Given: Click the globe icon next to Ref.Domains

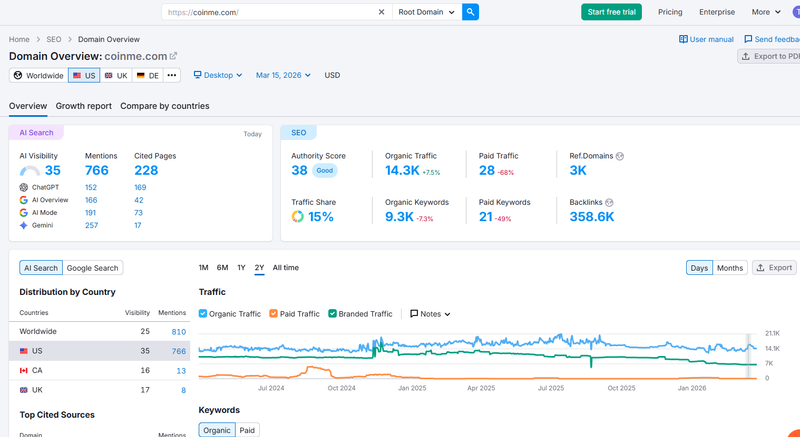Looking at the screenshot, I should [620, 156].
